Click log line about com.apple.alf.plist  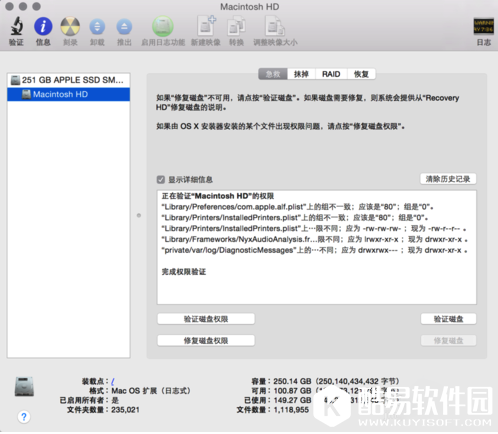(x=297, y=207)
